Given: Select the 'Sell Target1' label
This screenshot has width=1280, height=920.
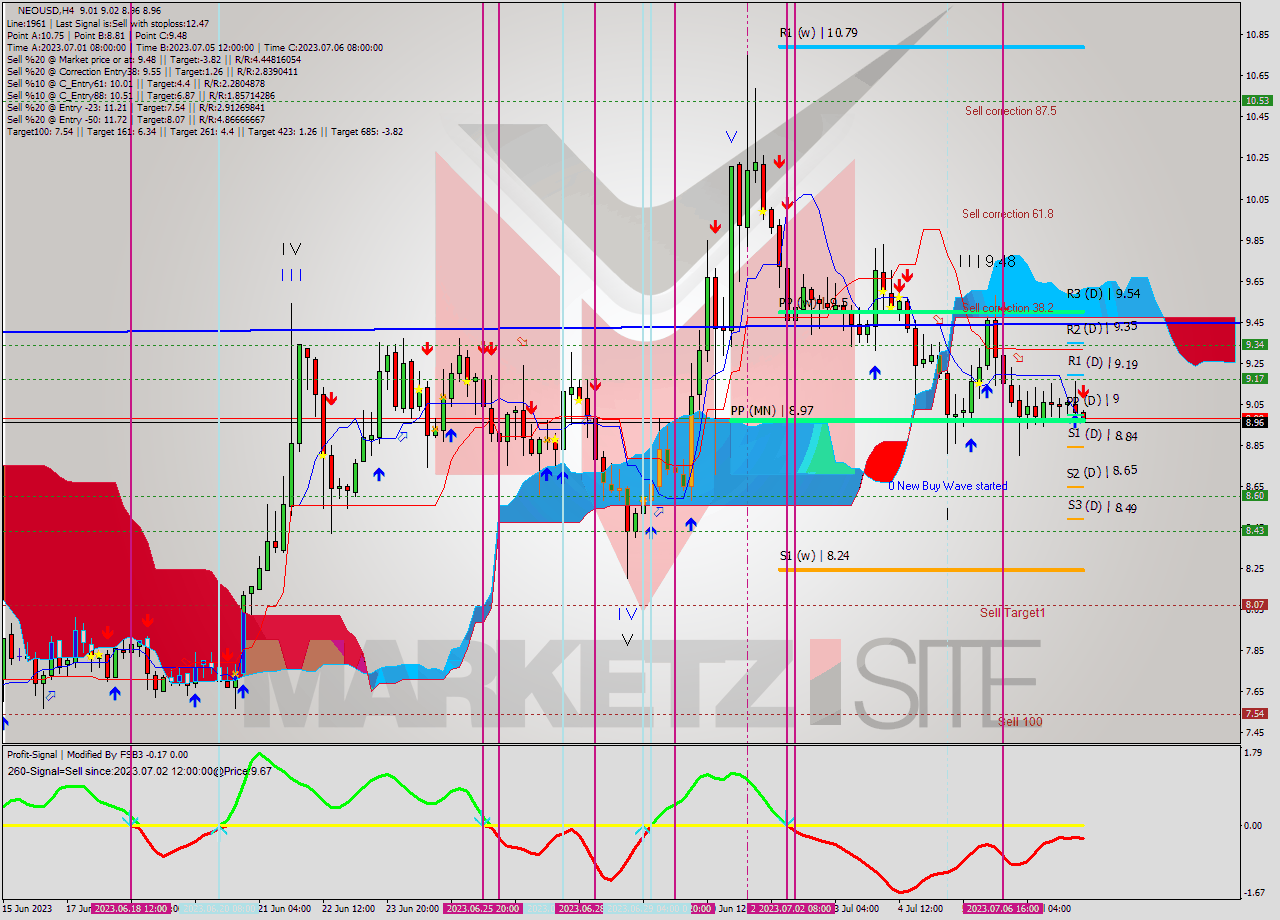Looking at the screenshot, I should pos(1012,612).
